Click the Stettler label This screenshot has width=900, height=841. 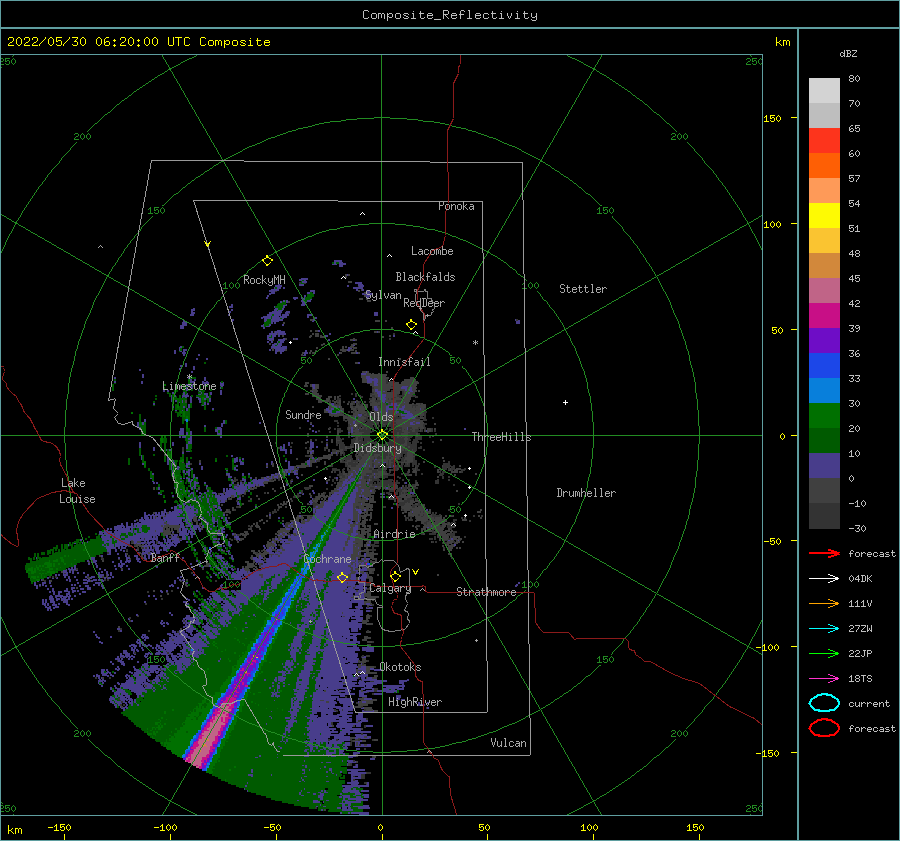(583, 289)
